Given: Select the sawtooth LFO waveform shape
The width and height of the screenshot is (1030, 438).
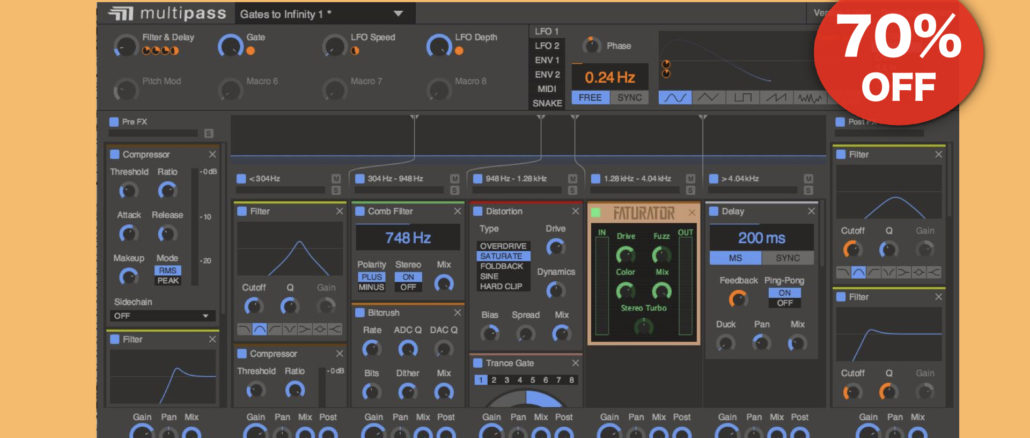Looking at the screenshot, I should [776, 97].
